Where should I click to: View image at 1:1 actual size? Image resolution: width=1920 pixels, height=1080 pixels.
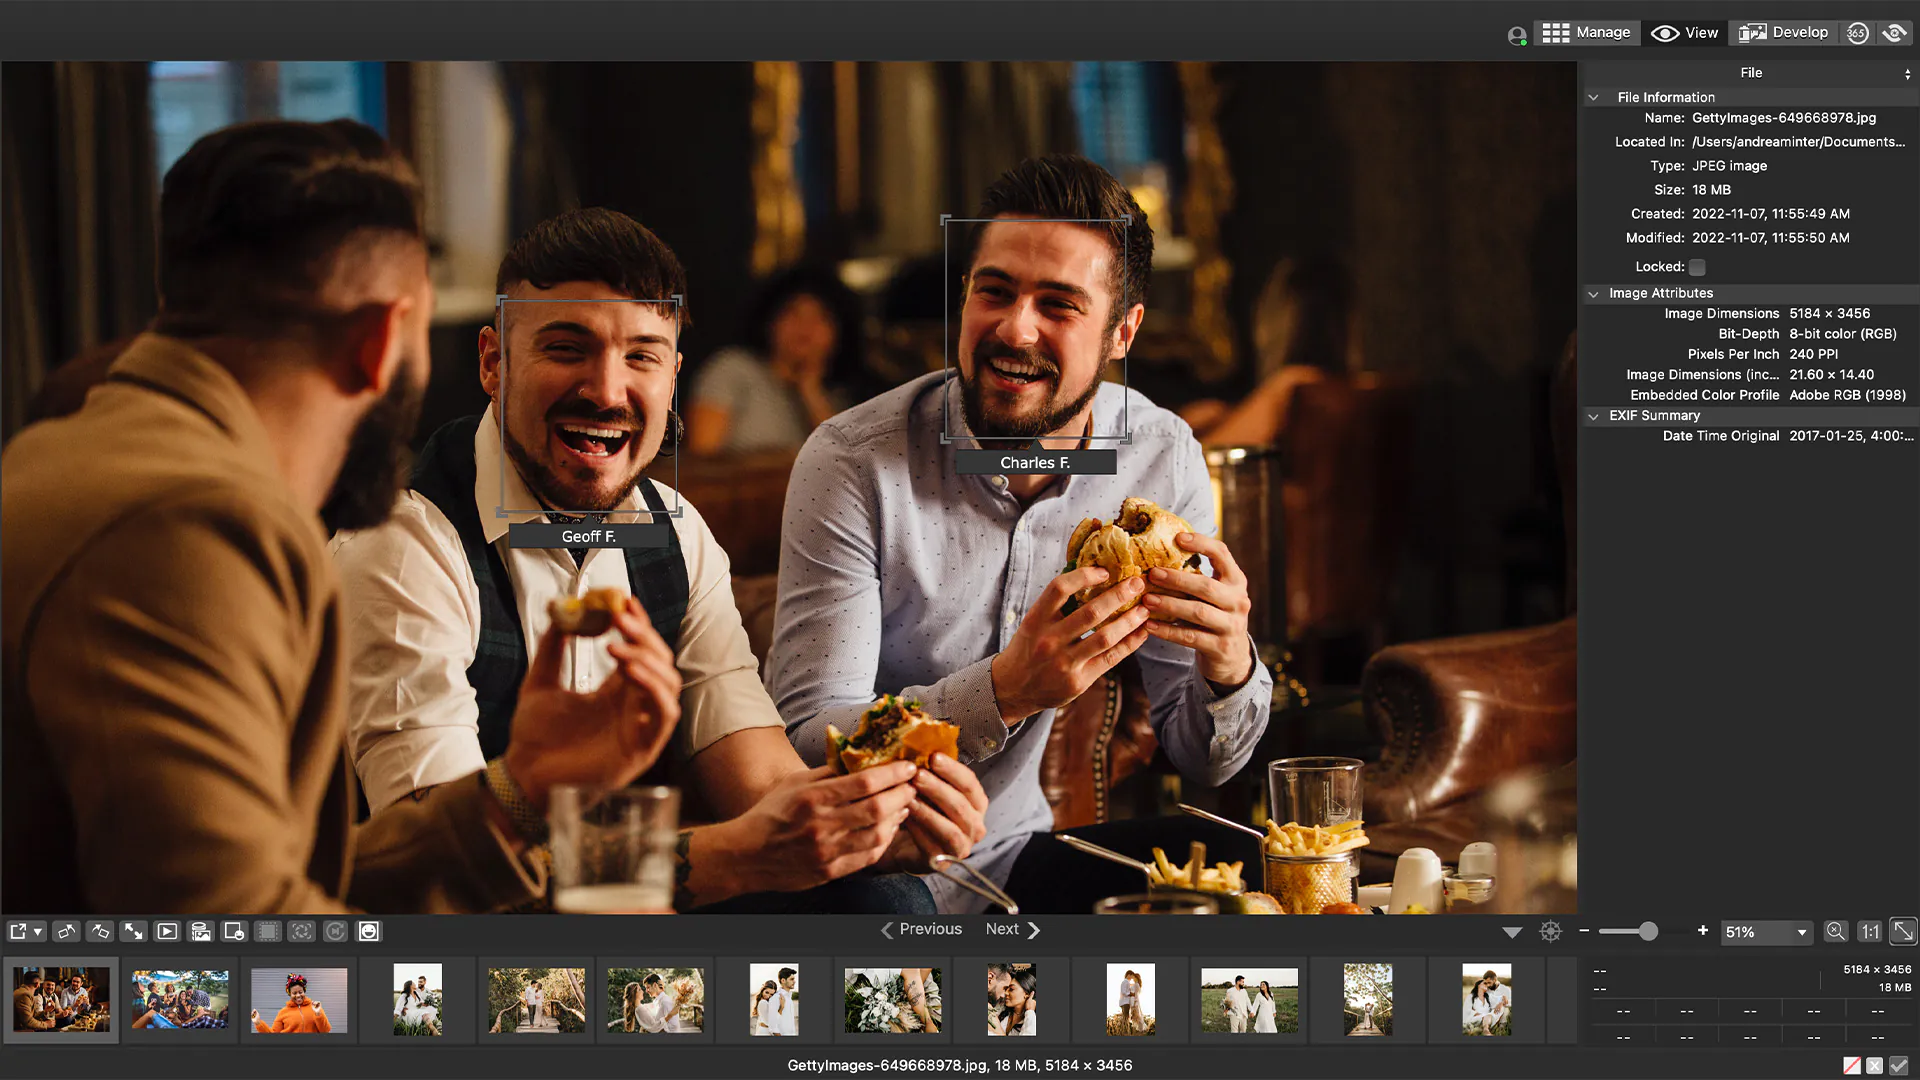pos(1871,931)
